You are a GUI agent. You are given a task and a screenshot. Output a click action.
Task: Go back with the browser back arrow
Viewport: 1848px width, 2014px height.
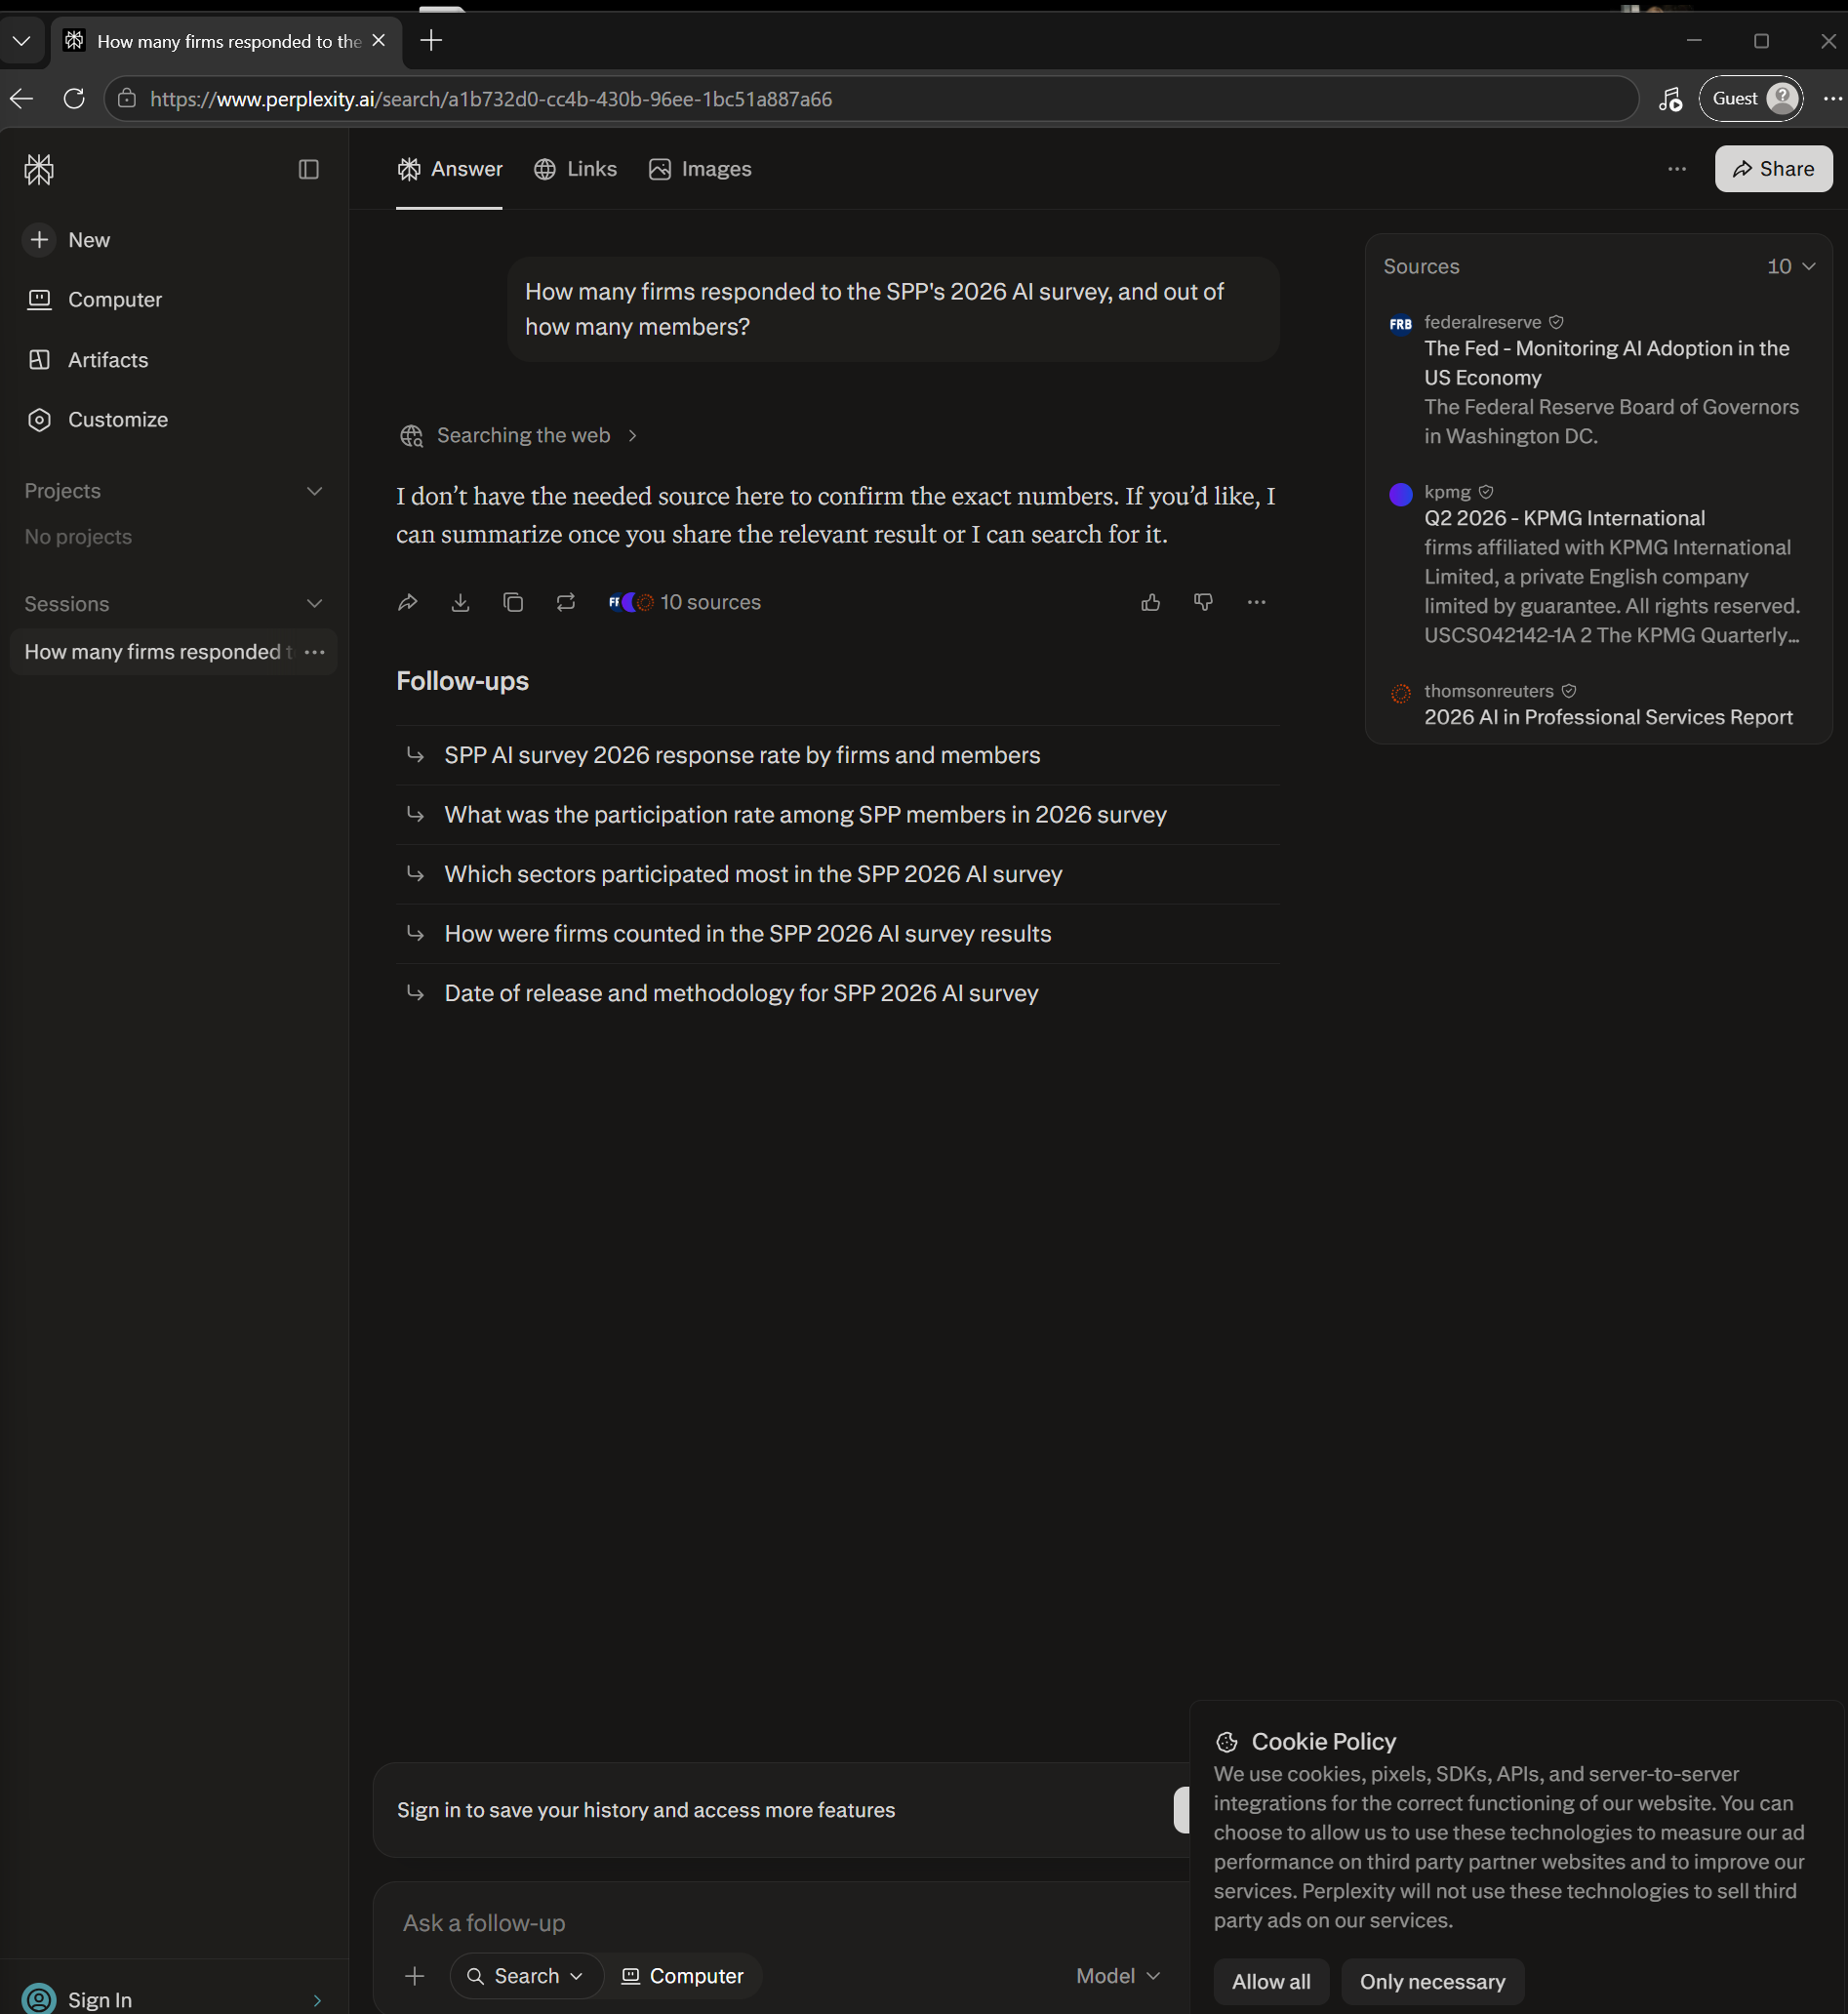(22, 99)
